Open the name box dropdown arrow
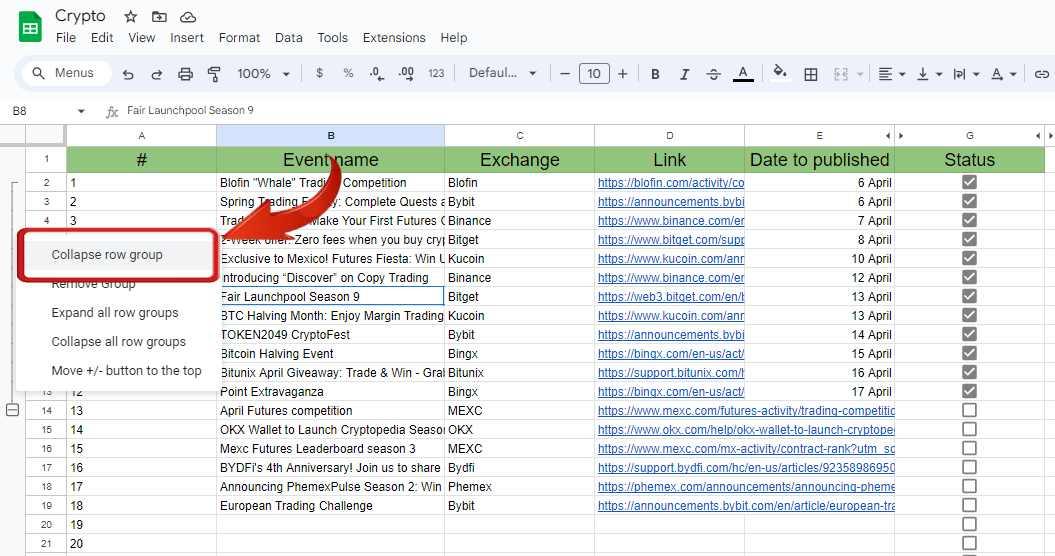This screenshot has width=1055, height=556. pos(81,111)
